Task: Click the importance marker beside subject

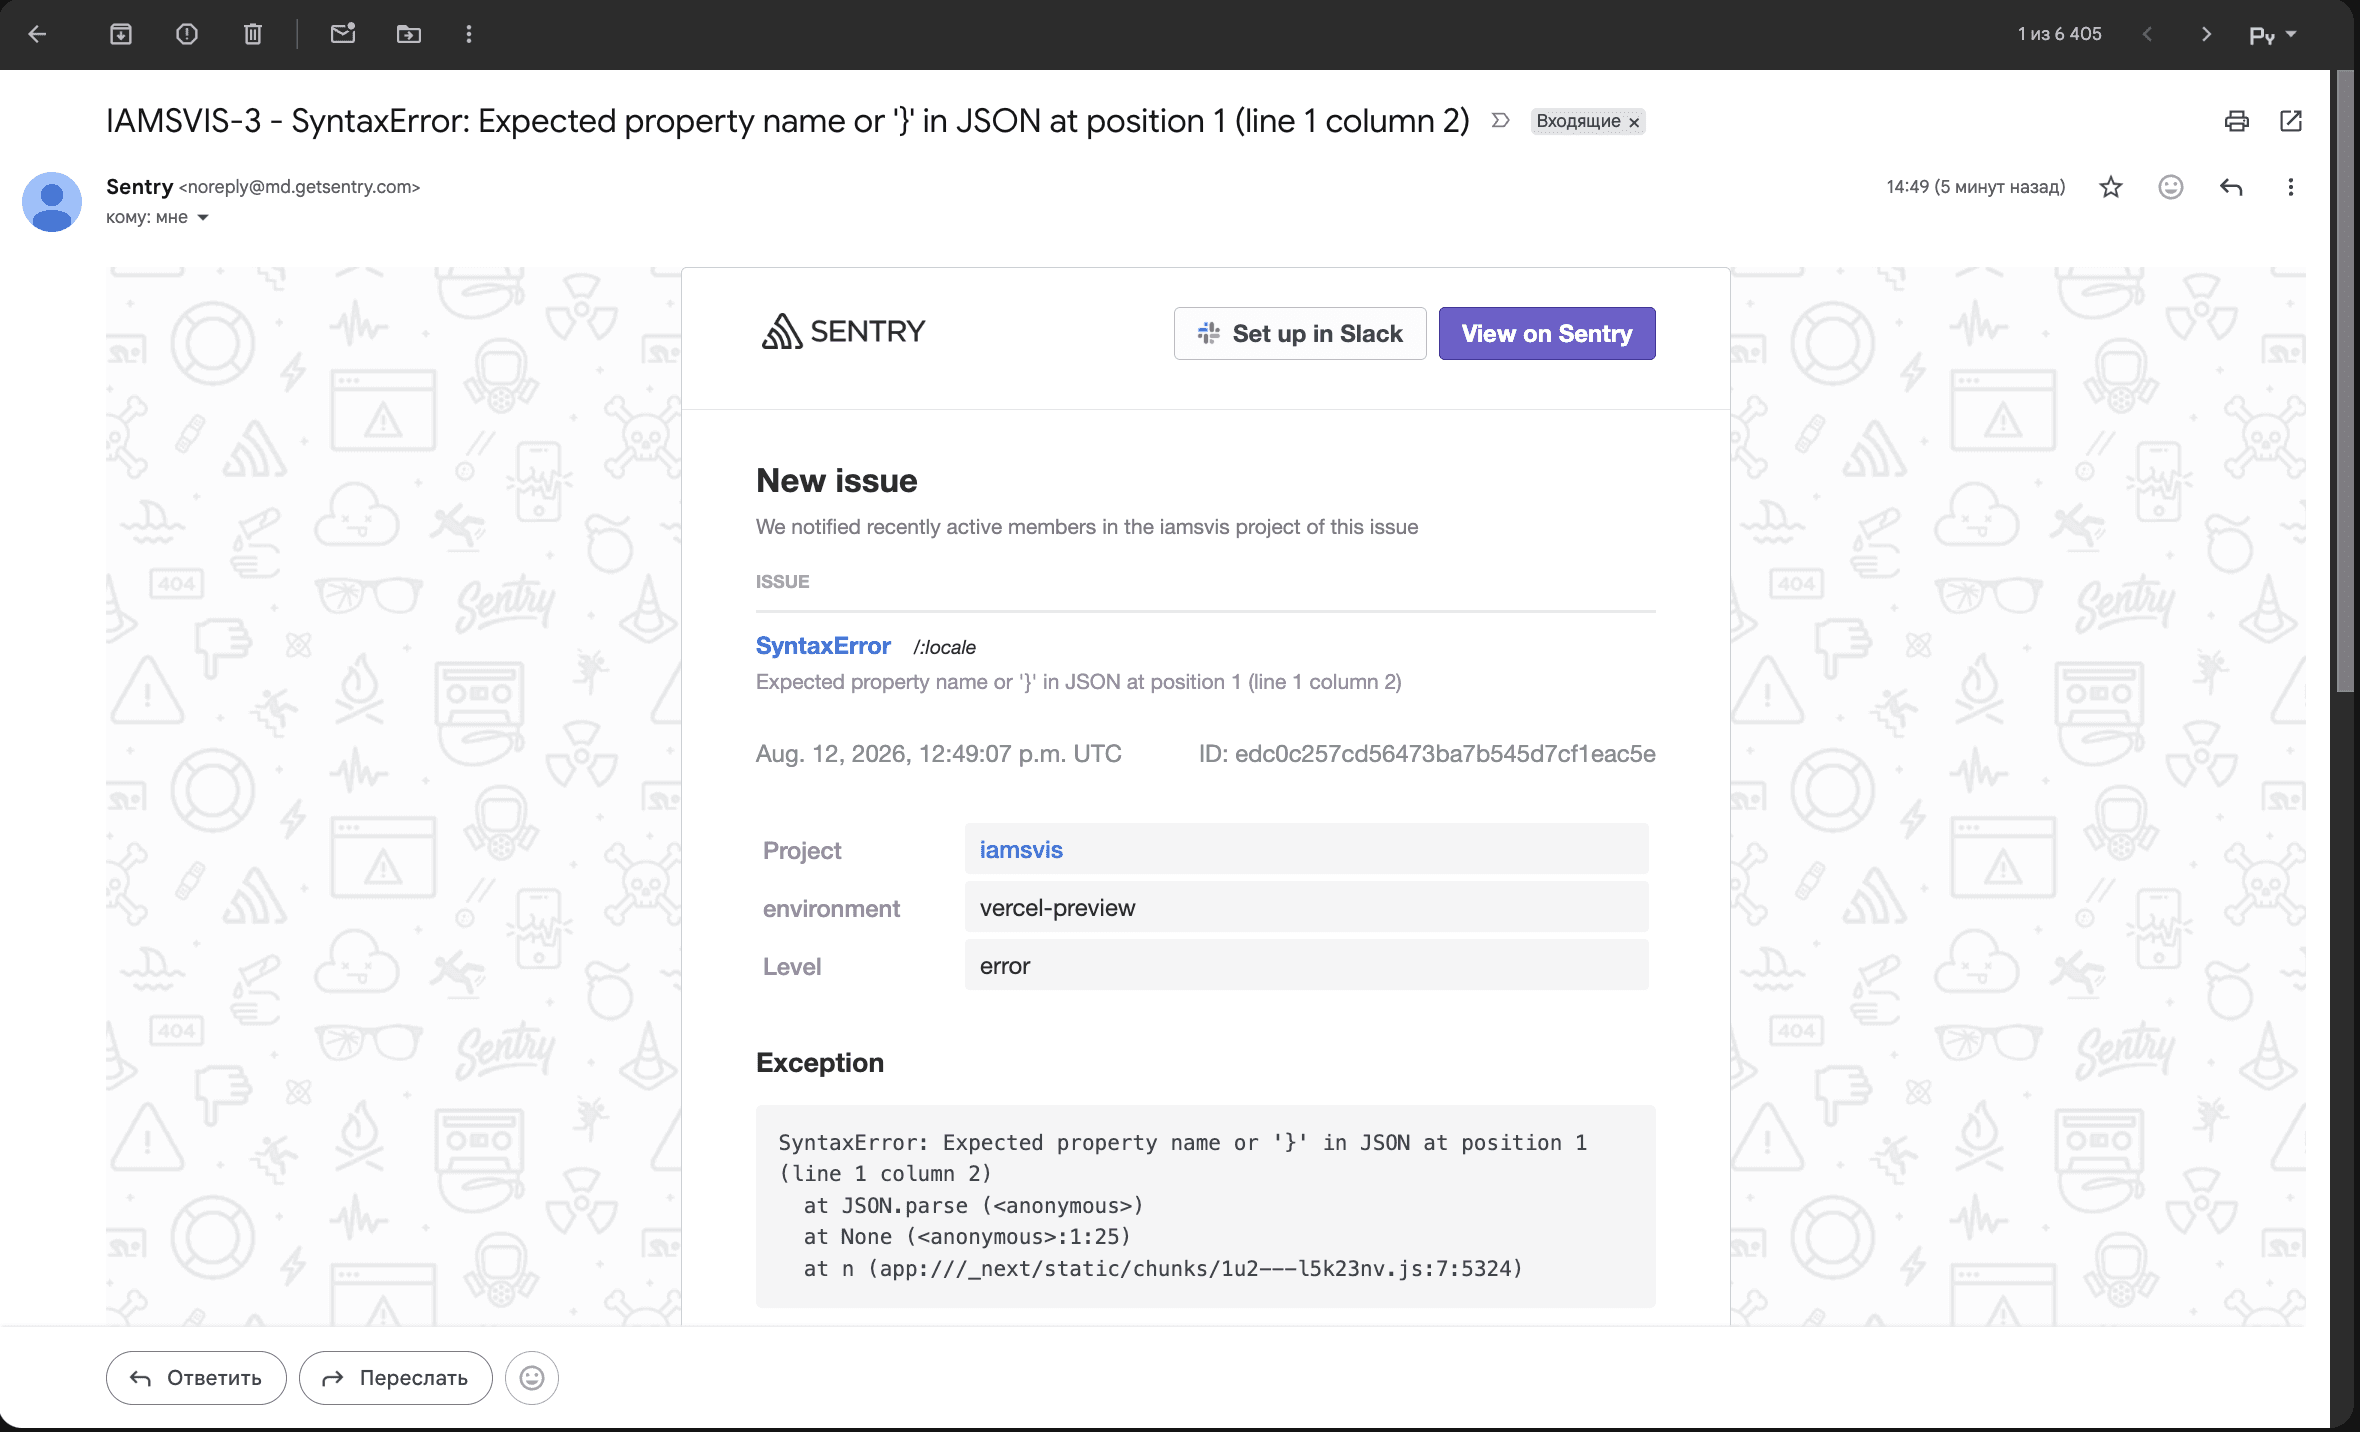Action: pyautogui.click(x=1500, y=121)
